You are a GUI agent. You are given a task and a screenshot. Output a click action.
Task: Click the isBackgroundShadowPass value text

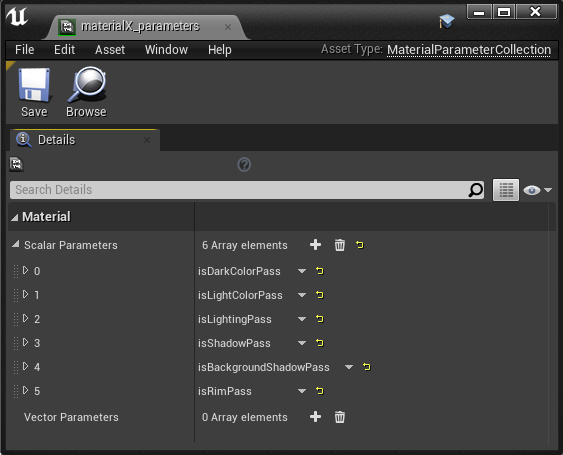[264, 367]
